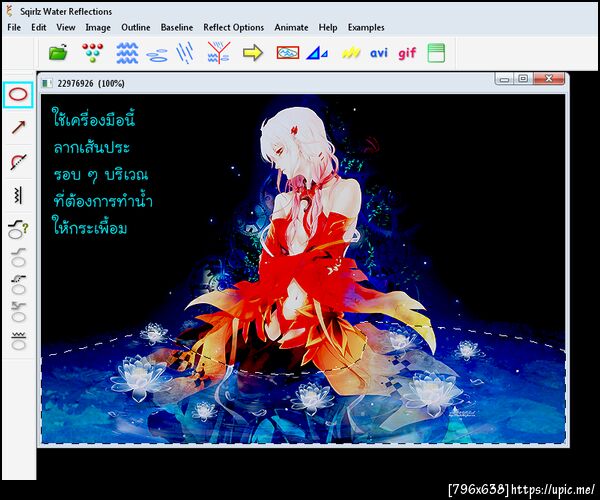600x500 pixels.
Task: Click the greyed outline tool with X mark
Action: 18,312
